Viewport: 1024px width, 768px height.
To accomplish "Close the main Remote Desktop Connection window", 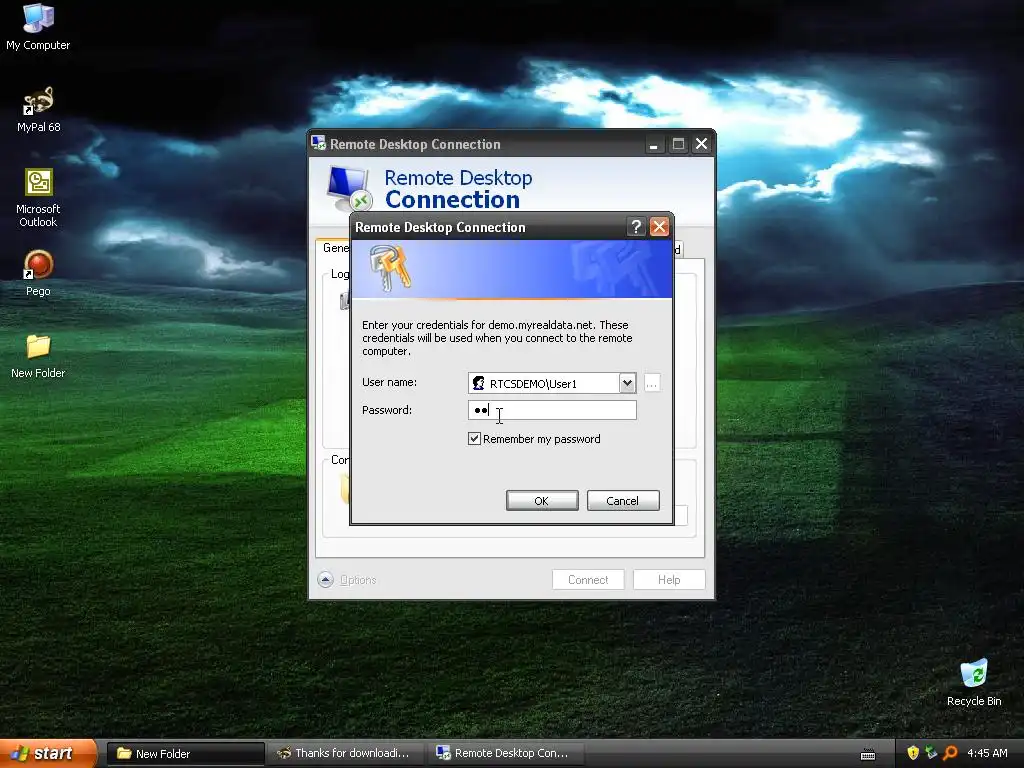I will [x=701, y=144].
